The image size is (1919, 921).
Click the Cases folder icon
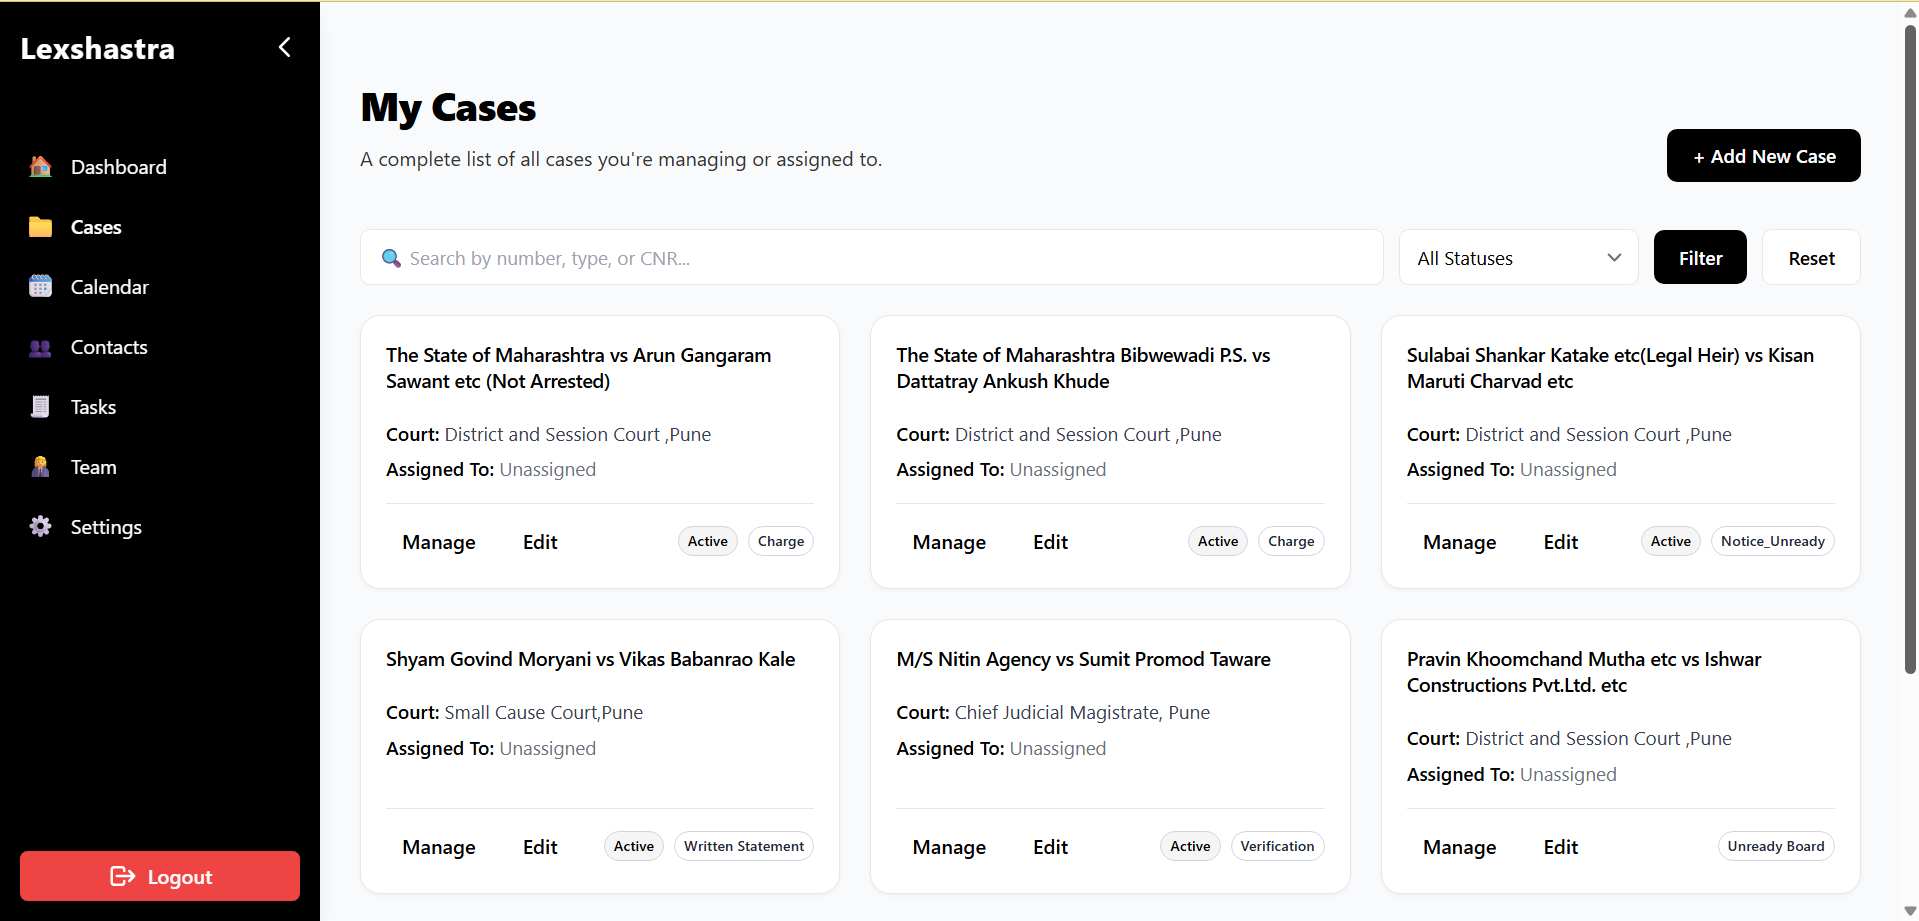click(40, 226)
